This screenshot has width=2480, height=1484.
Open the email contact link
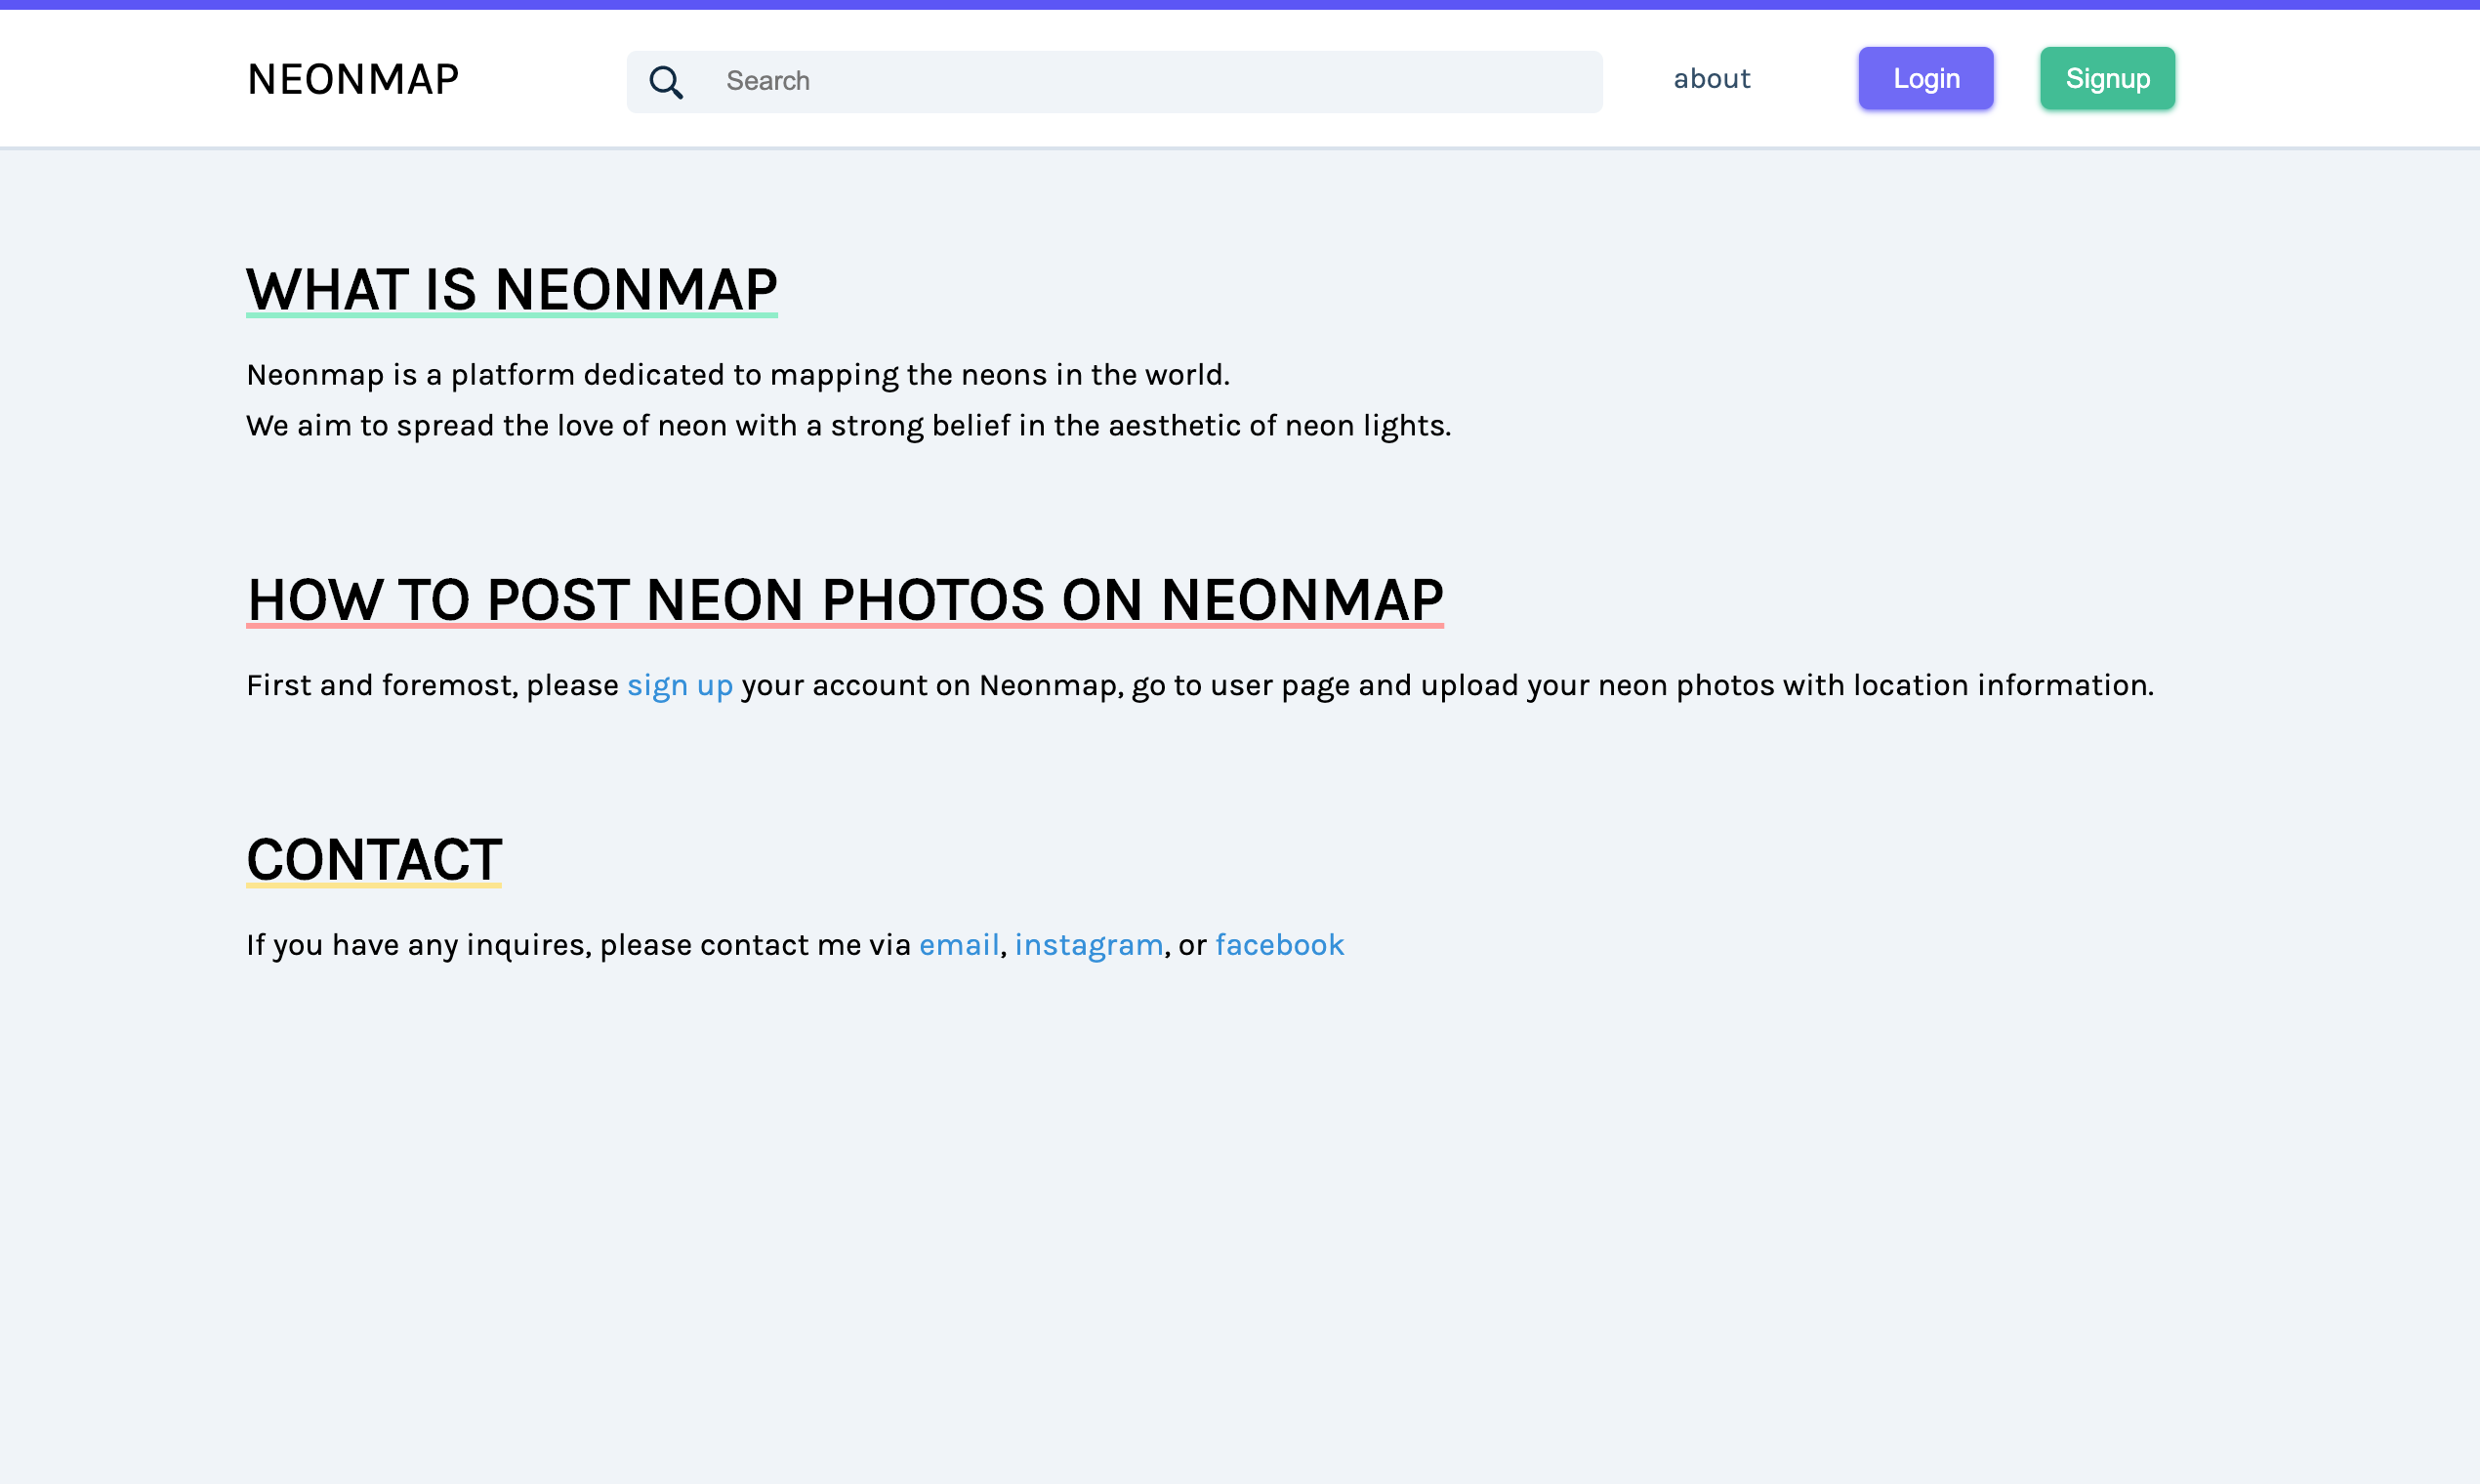point(958,944)
